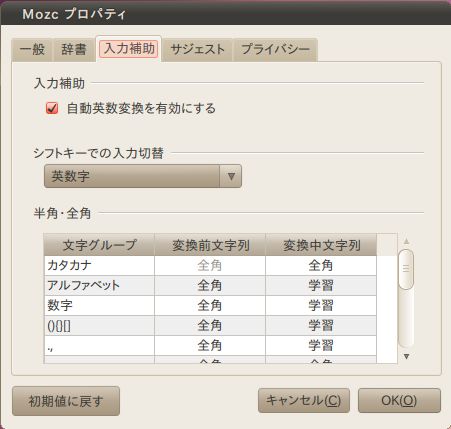This screenshot has height=429, width=451.
Task: Change 数字 変換前文字列 cell 全角
Action: click(210, 306)
